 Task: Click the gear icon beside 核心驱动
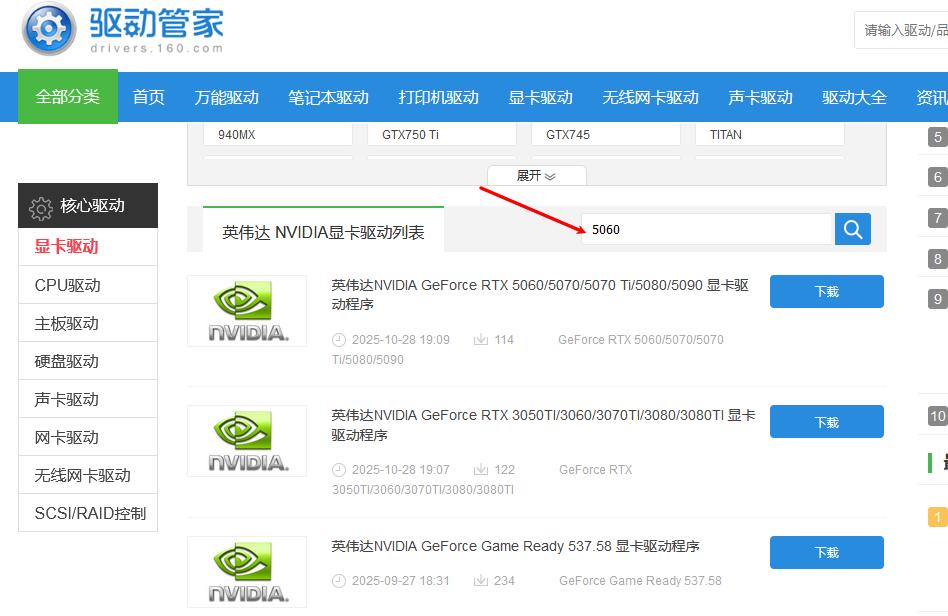41,208
